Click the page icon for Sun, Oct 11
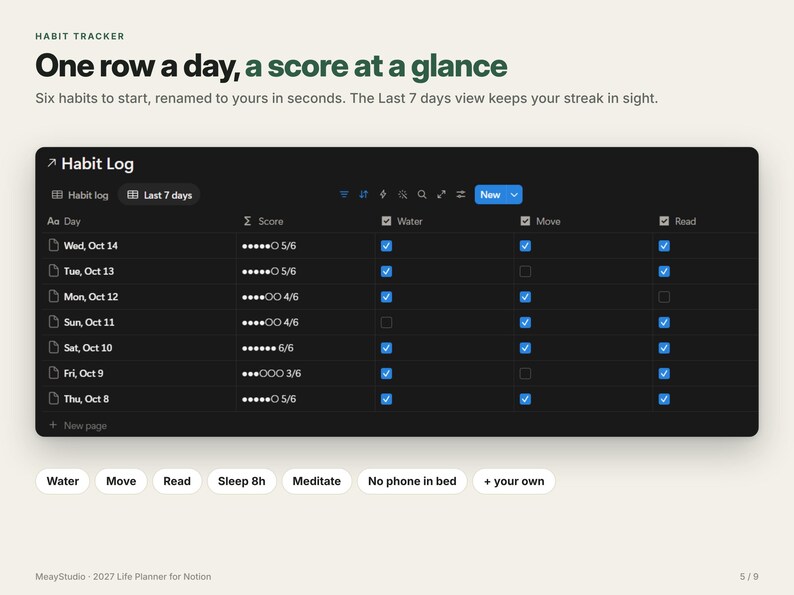Image resolution: width=794 pixels, height=595 pixels. (53, 322)
